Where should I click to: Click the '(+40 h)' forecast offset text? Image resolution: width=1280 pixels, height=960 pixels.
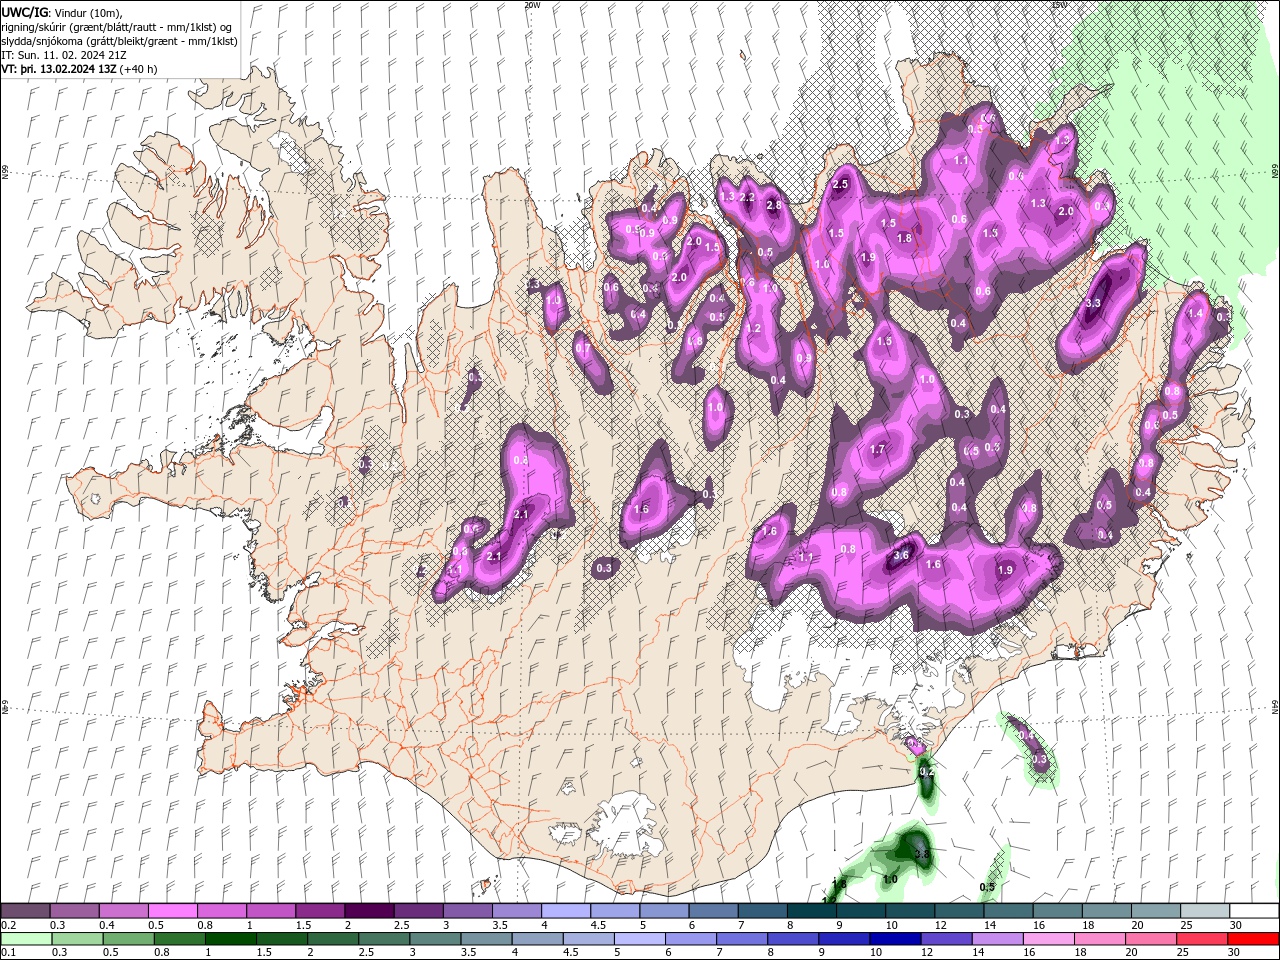[140, 70]
